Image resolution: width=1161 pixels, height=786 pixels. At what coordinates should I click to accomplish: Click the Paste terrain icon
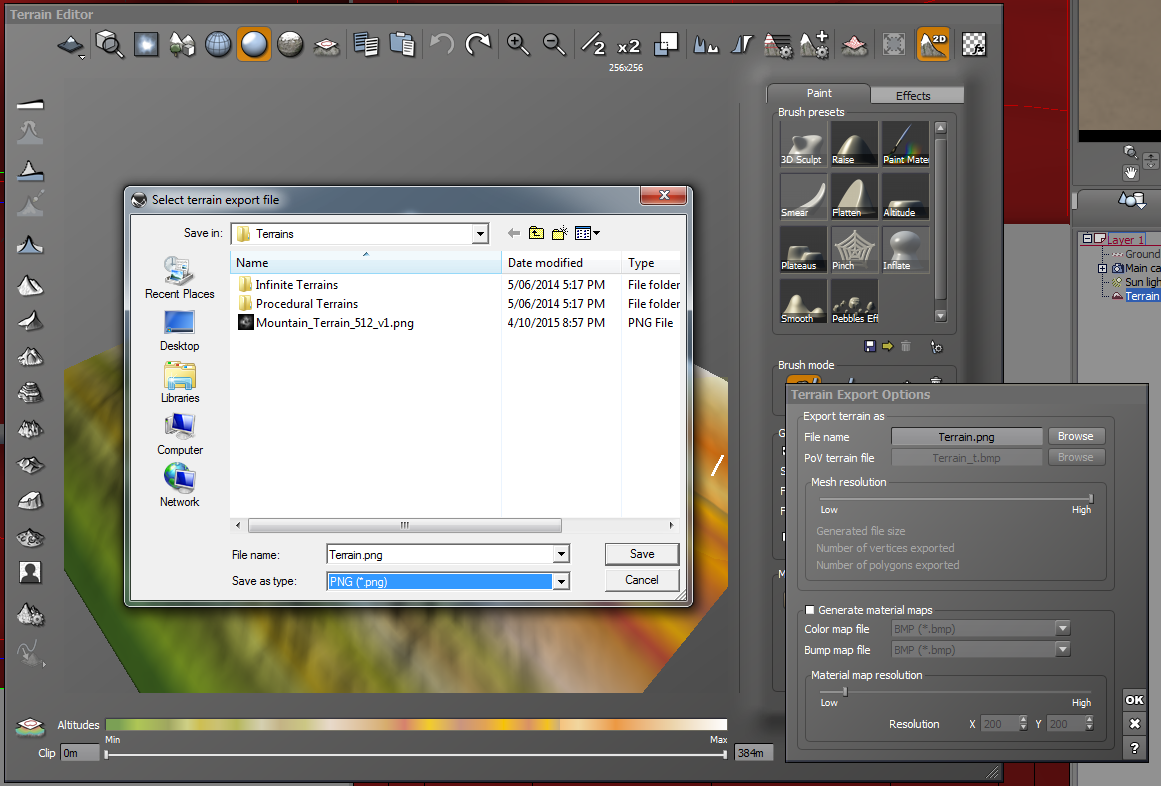[402, 44]
